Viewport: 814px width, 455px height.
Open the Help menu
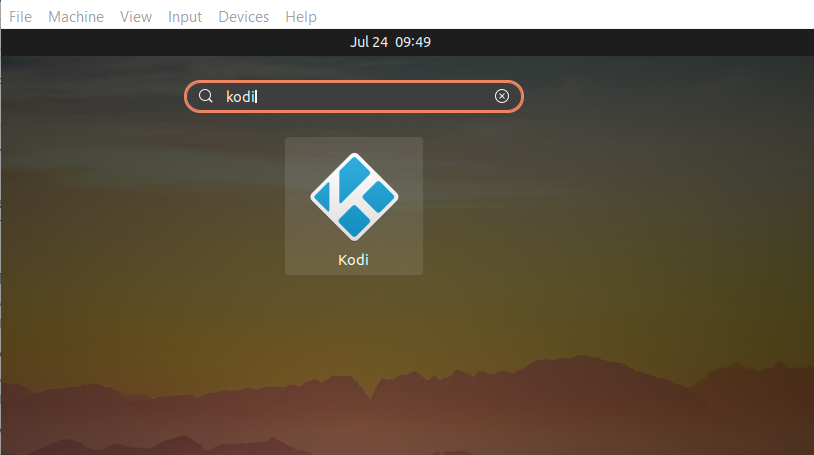tap(301, 17)
